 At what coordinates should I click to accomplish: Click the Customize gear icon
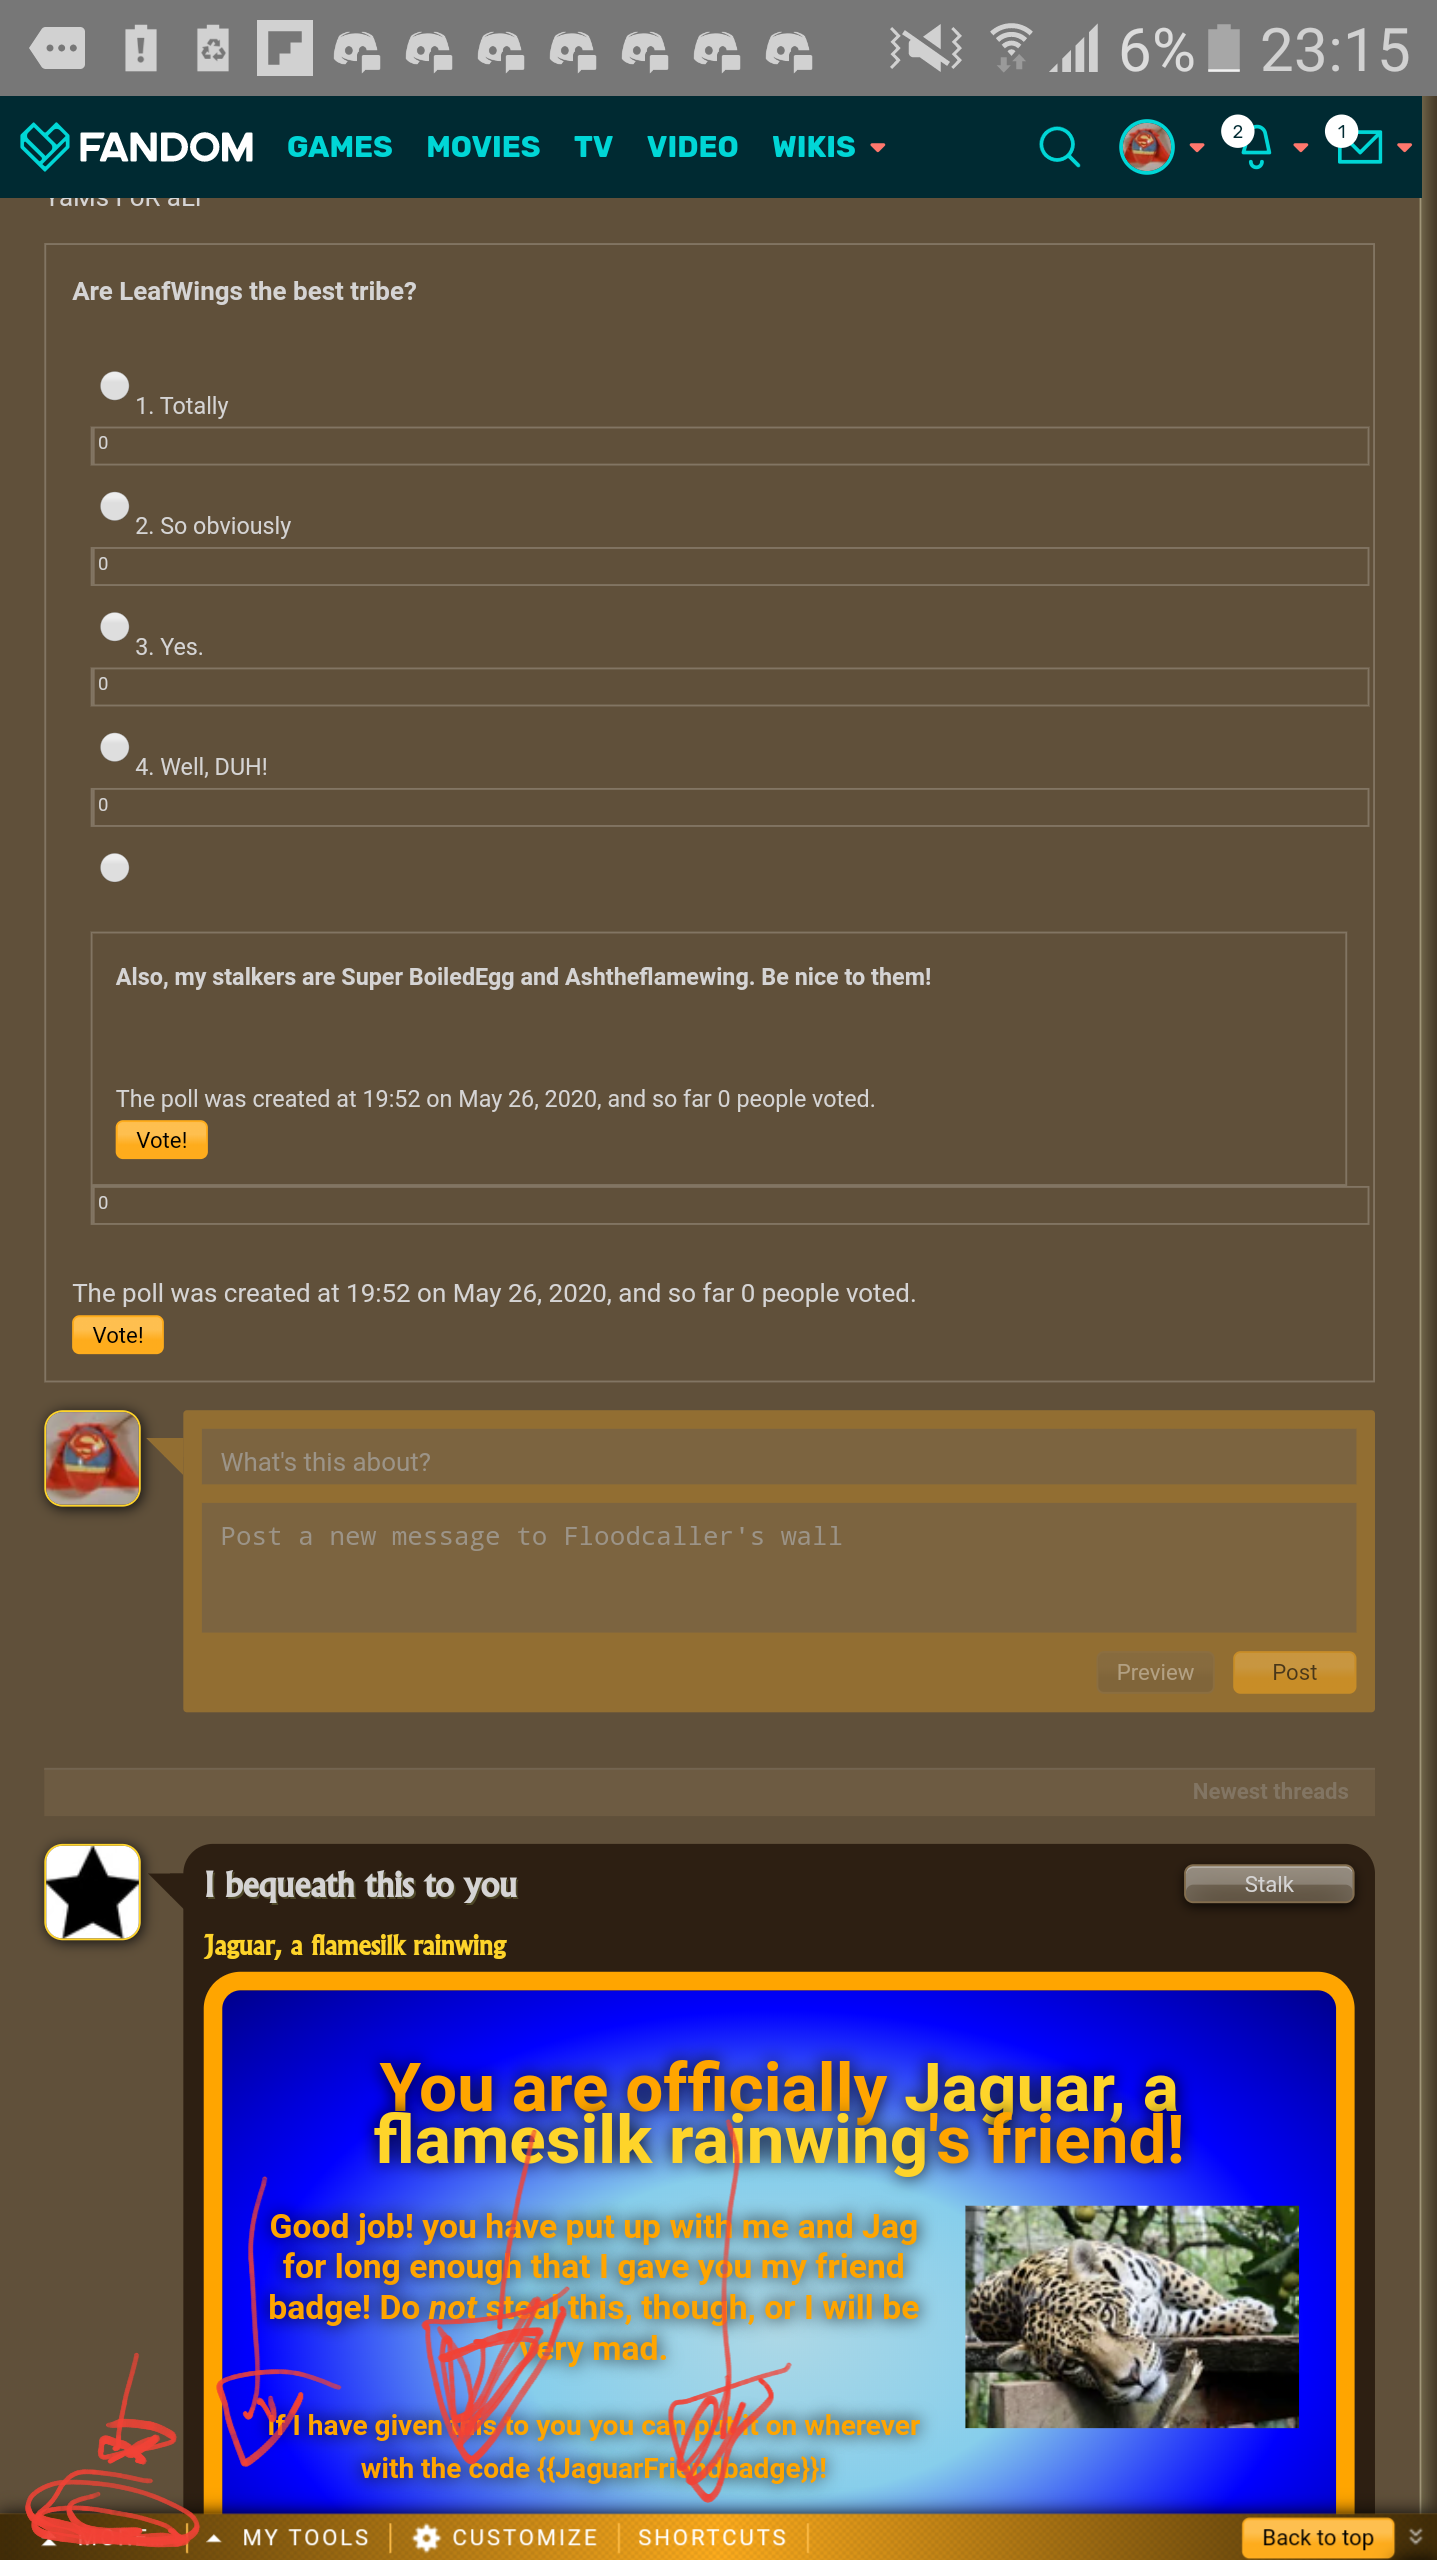[427, 2537]
